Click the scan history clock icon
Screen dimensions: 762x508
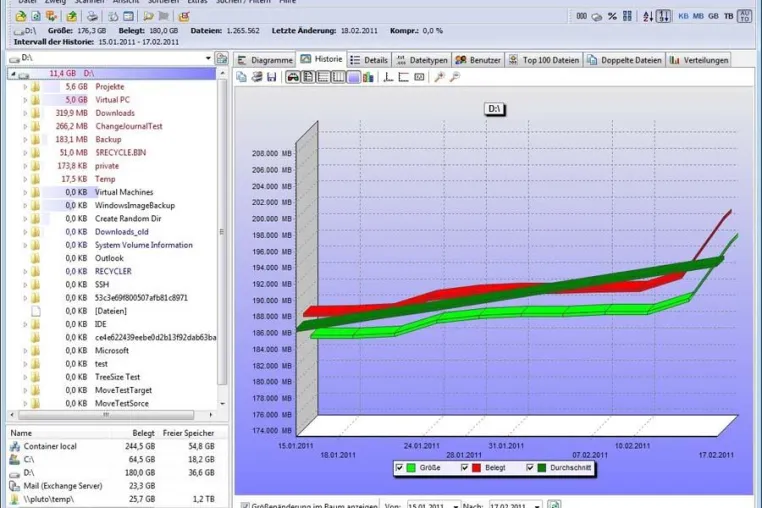tap(113, 16)
